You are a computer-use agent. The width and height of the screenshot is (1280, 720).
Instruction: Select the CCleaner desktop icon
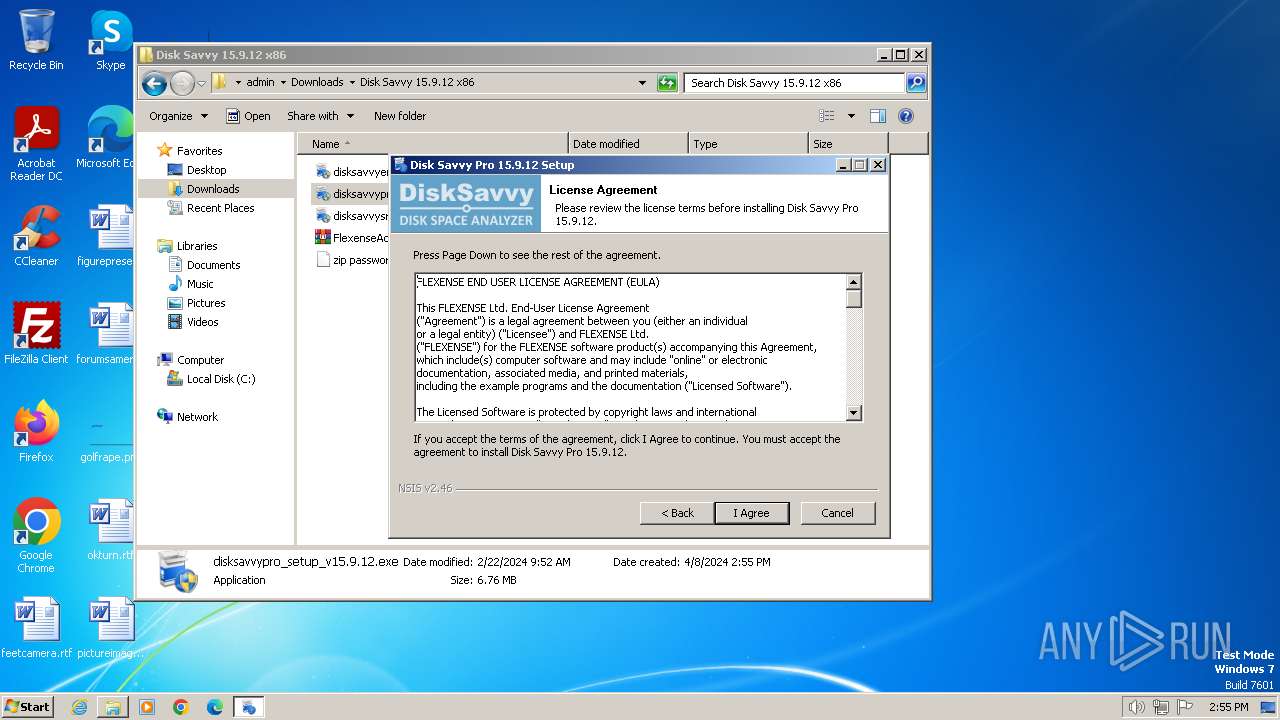pyautogui.click(x=36, y=236)
